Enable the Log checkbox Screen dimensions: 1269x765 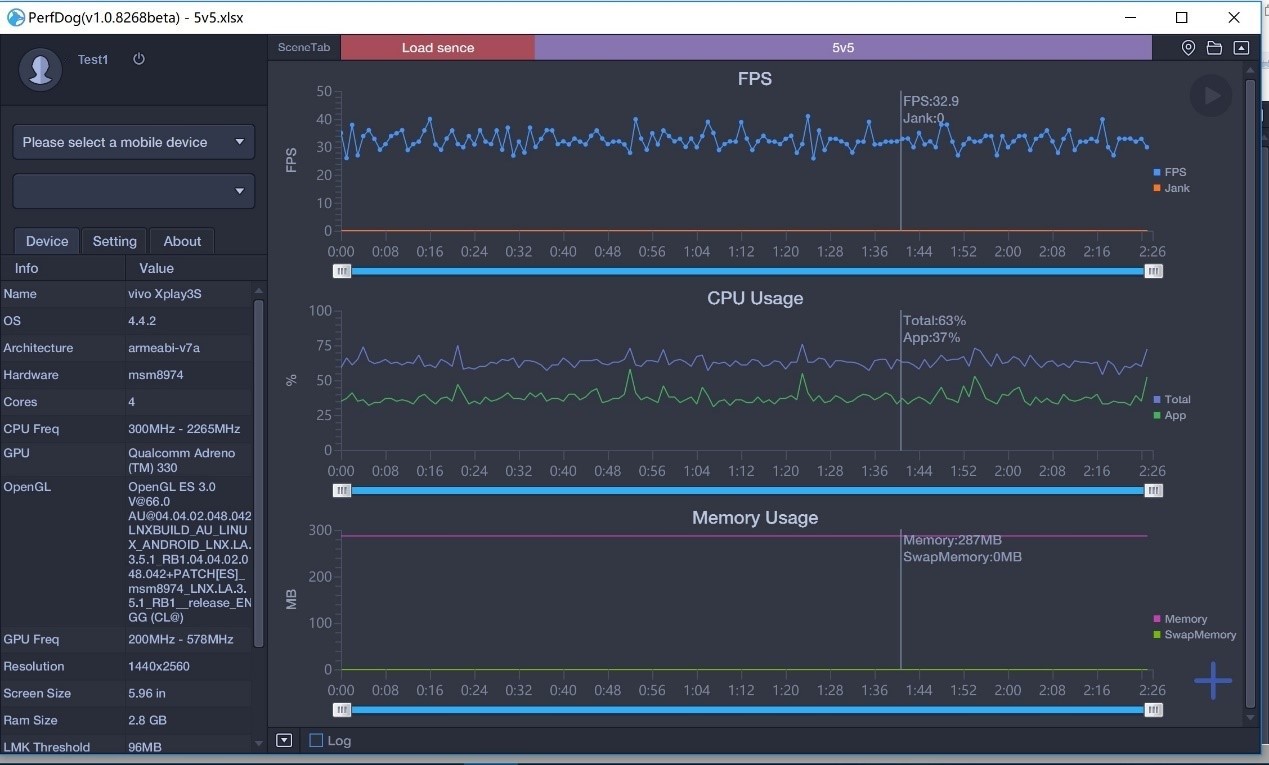click(x=315, y=740)
